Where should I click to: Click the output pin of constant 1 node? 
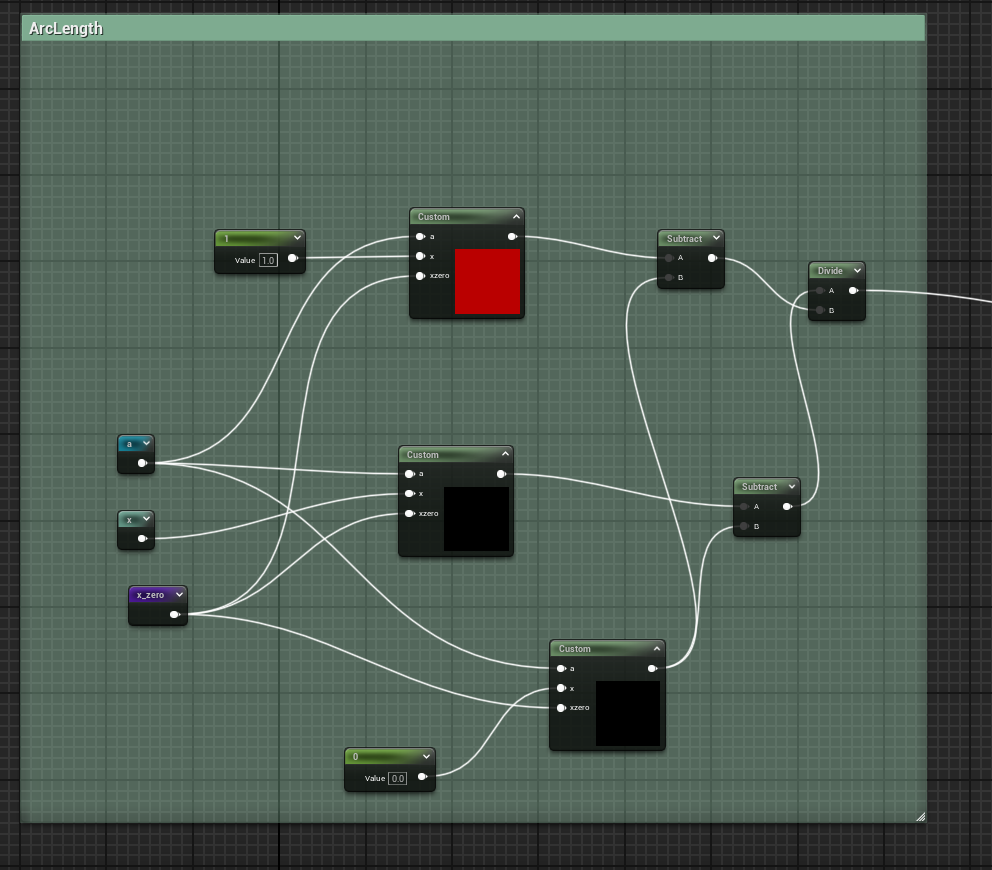point(292,259)
